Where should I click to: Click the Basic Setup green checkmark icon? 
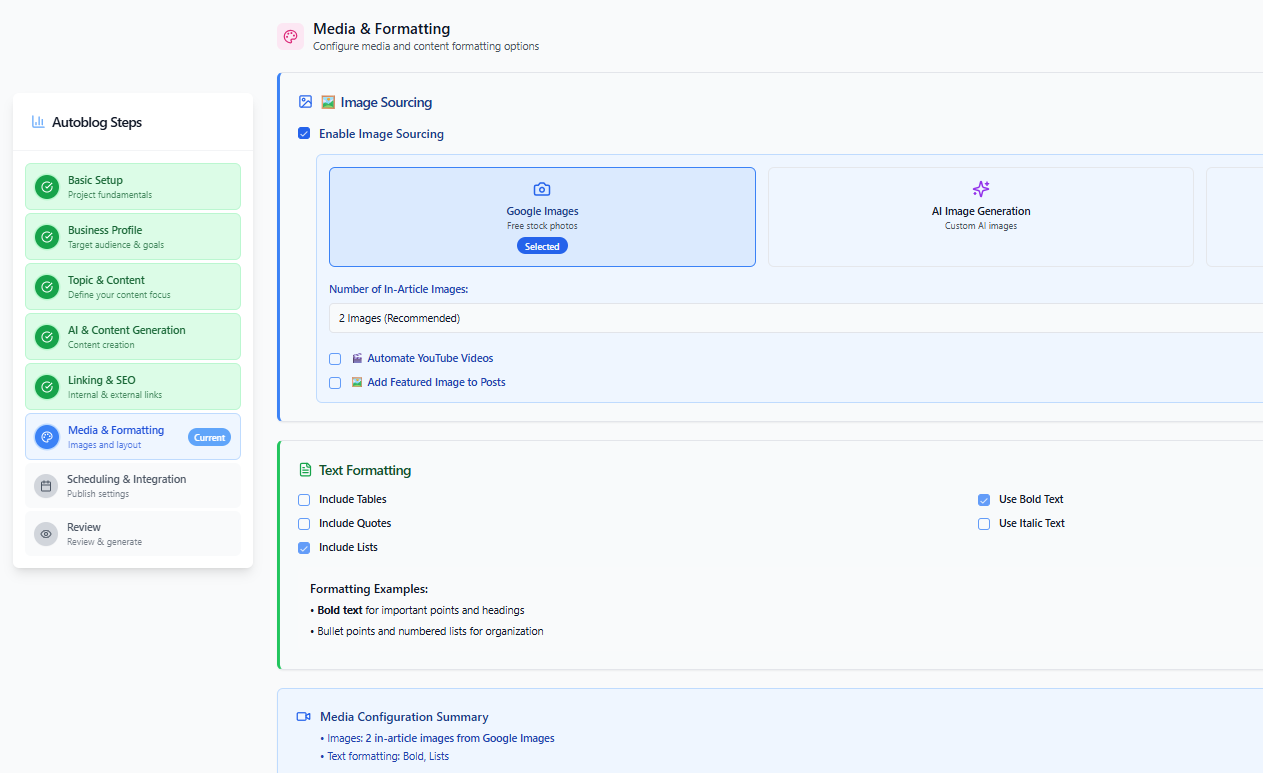(47, 187)
